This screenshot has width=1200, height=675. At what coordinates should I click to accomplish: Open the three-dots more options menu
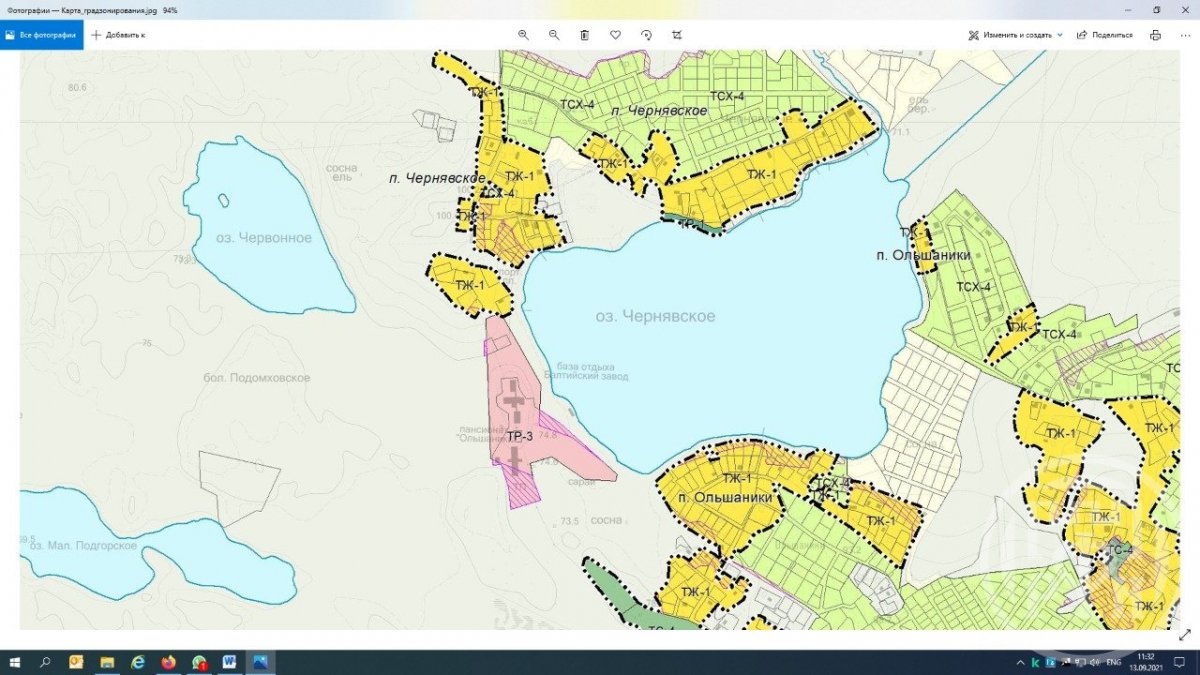click(1185, 35)
